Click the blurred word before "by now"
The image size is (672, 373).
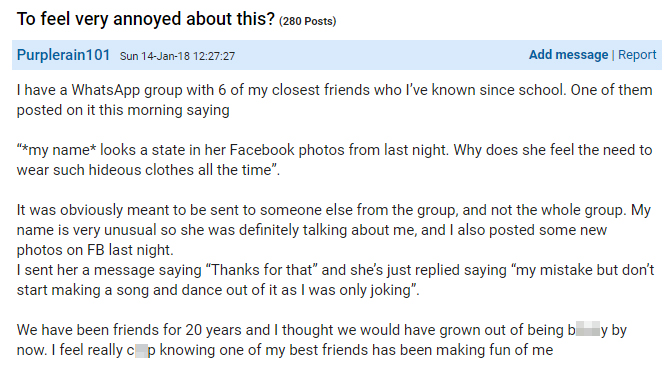pos(588,330)
